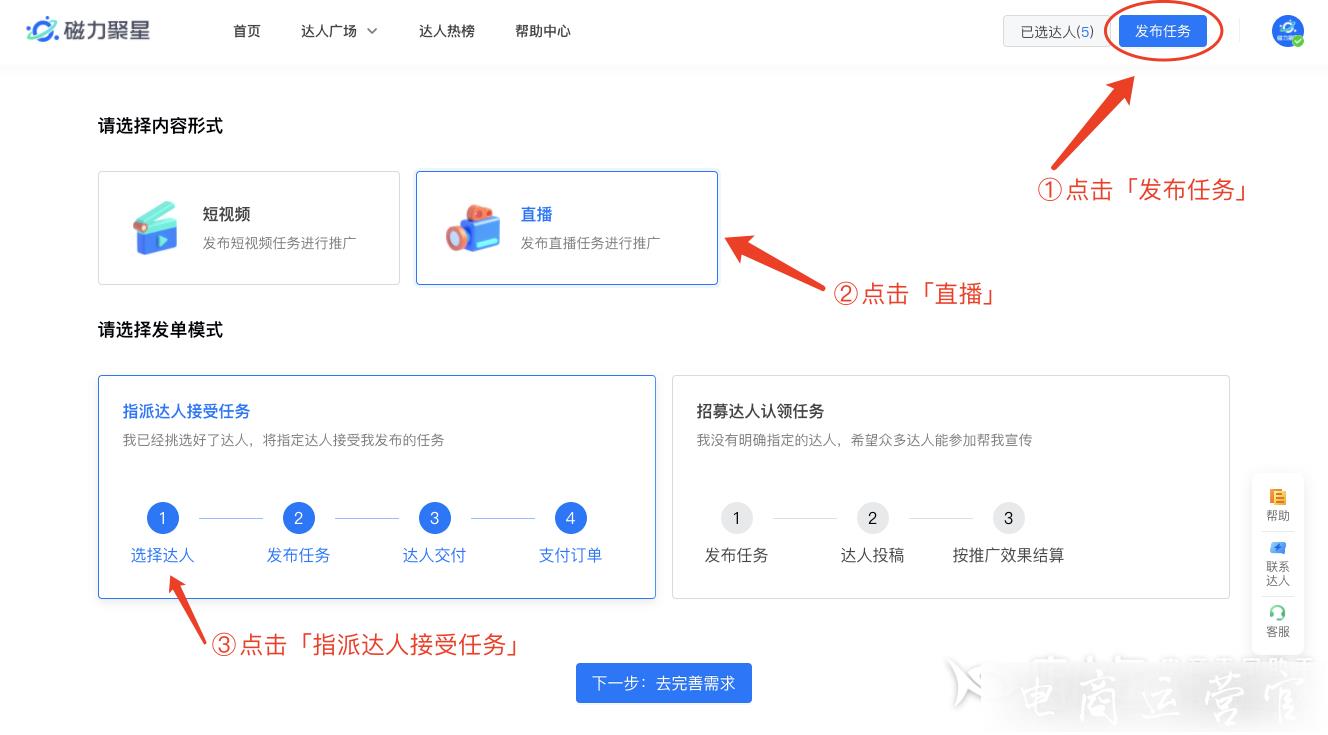
Task: Click the 发布任务 header button
Action: point(1163,31)
